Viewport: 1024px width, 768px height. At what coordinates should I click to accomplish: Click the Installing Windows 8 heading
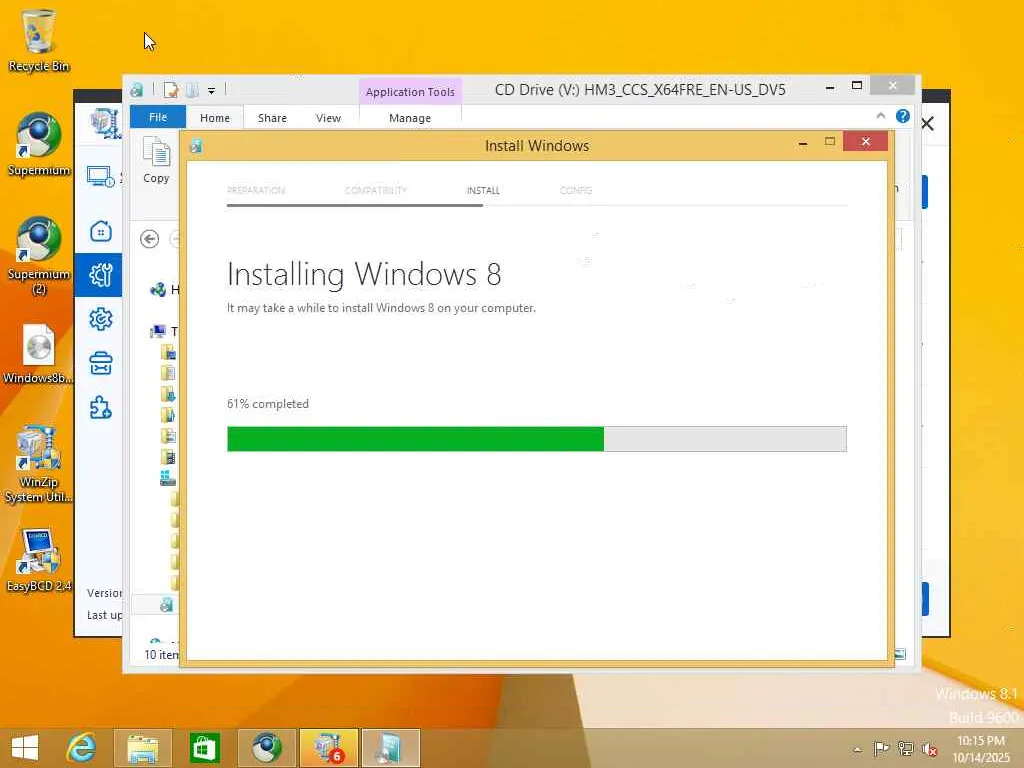click(x=364, y=274)
